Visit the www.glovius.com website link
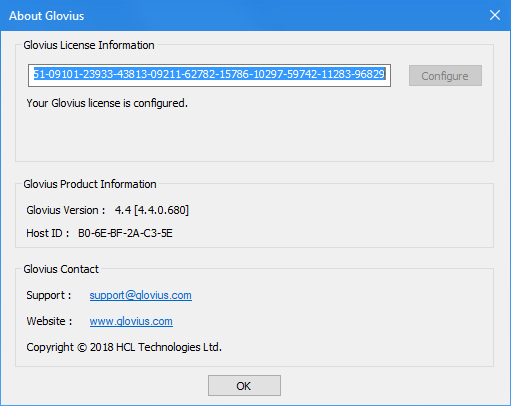Image resolution: width=511 pixels, height=406 pixels. 131,321
